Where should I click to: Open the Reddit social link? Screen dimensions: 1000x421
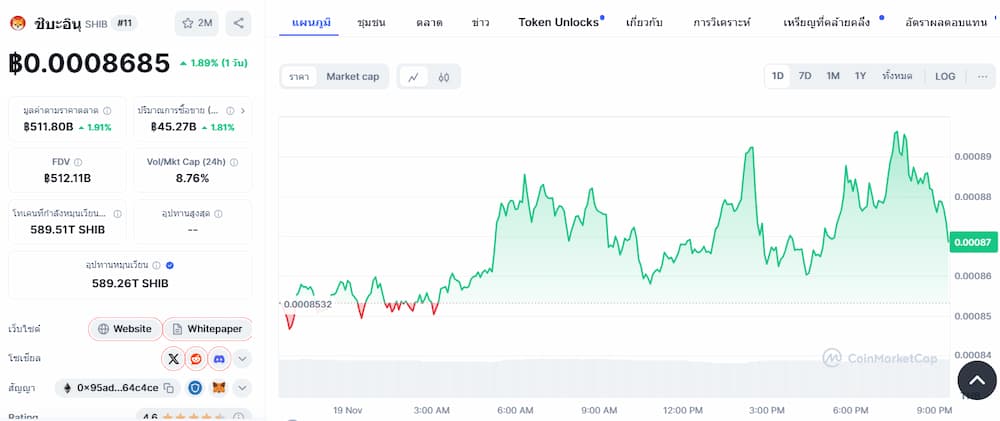tap(196, 359)
